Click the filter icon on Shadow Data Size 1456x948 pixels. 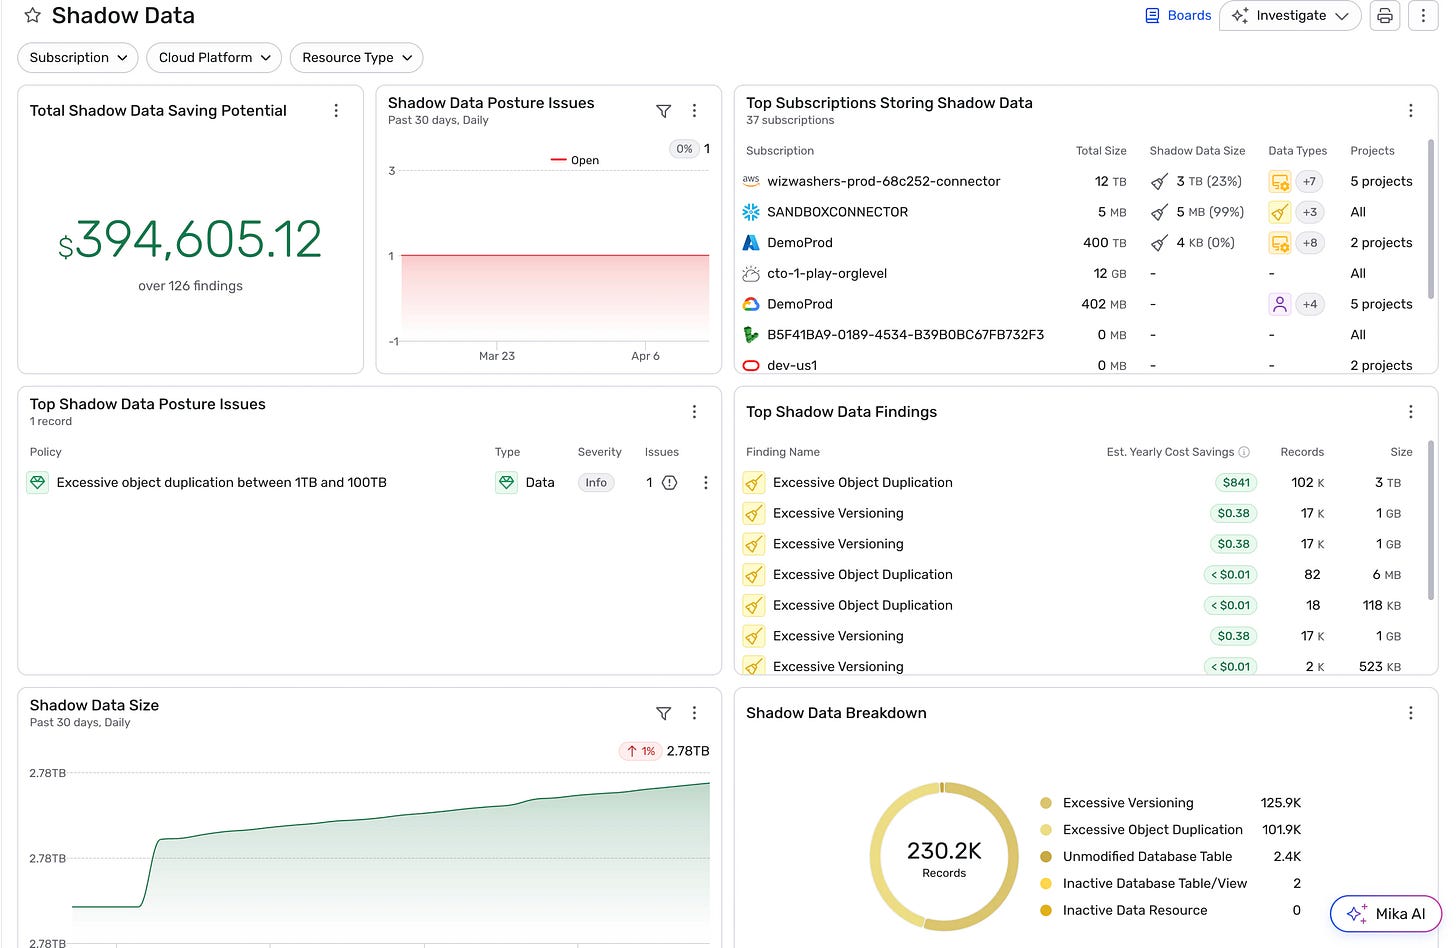pos(663,713)
